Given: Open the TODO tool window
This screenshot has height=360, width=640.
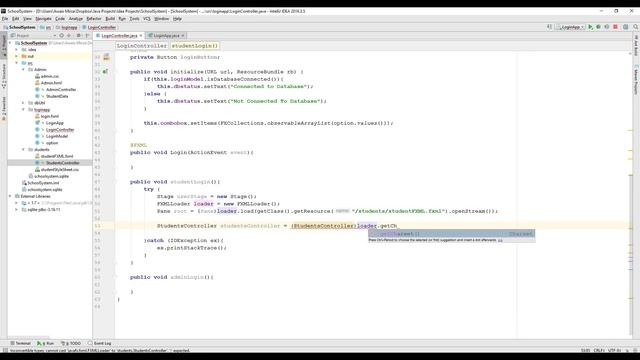Looking at the screenshot, I should click(x=71, y=343).
